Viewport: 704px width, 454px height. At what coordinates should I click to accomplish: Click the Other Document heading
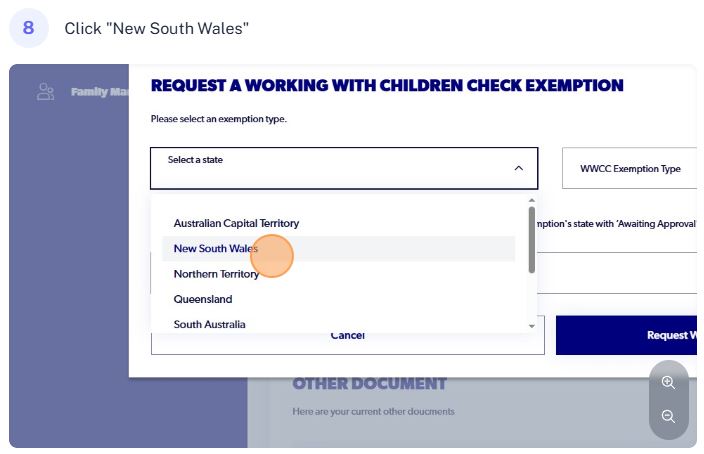point(369,383)
